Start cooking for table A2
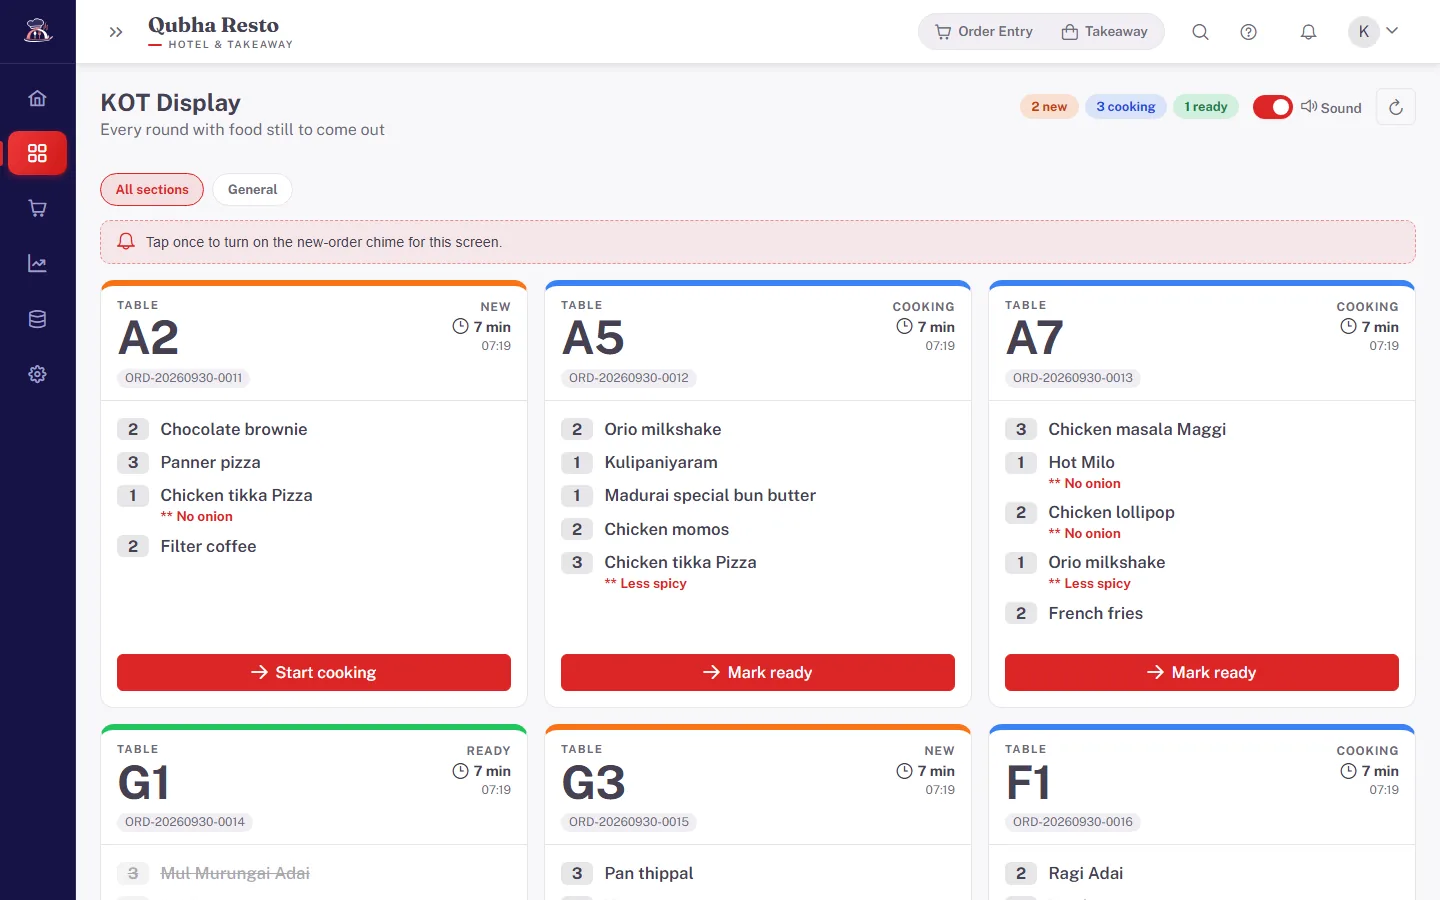The width and height of the screenshot is (1440, 900). coord(314,672)
